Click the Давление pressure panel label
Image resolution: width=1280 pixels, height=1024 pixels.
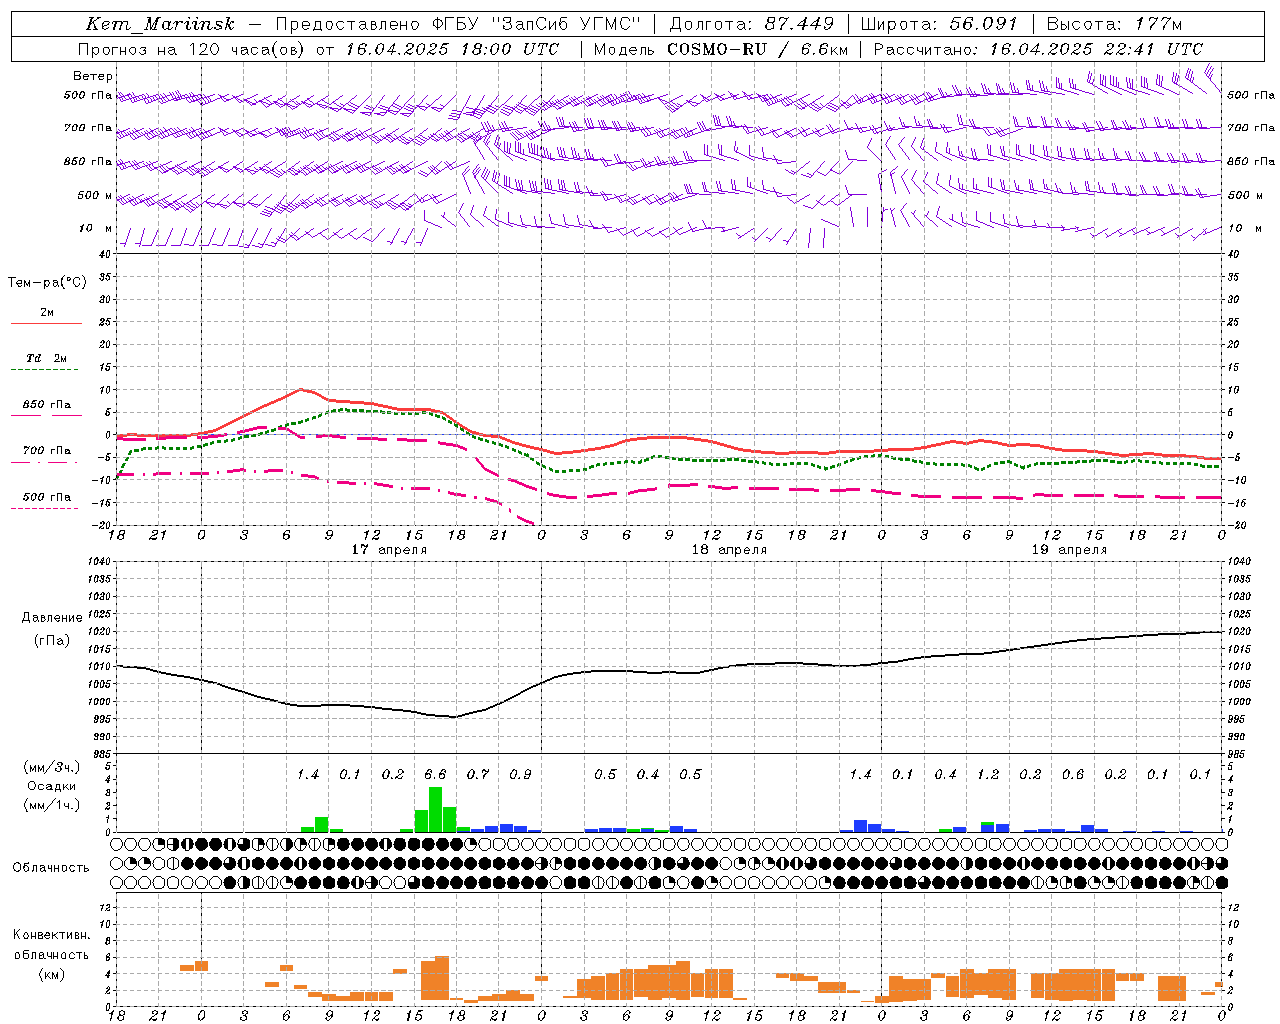click(x=52, y=618)
